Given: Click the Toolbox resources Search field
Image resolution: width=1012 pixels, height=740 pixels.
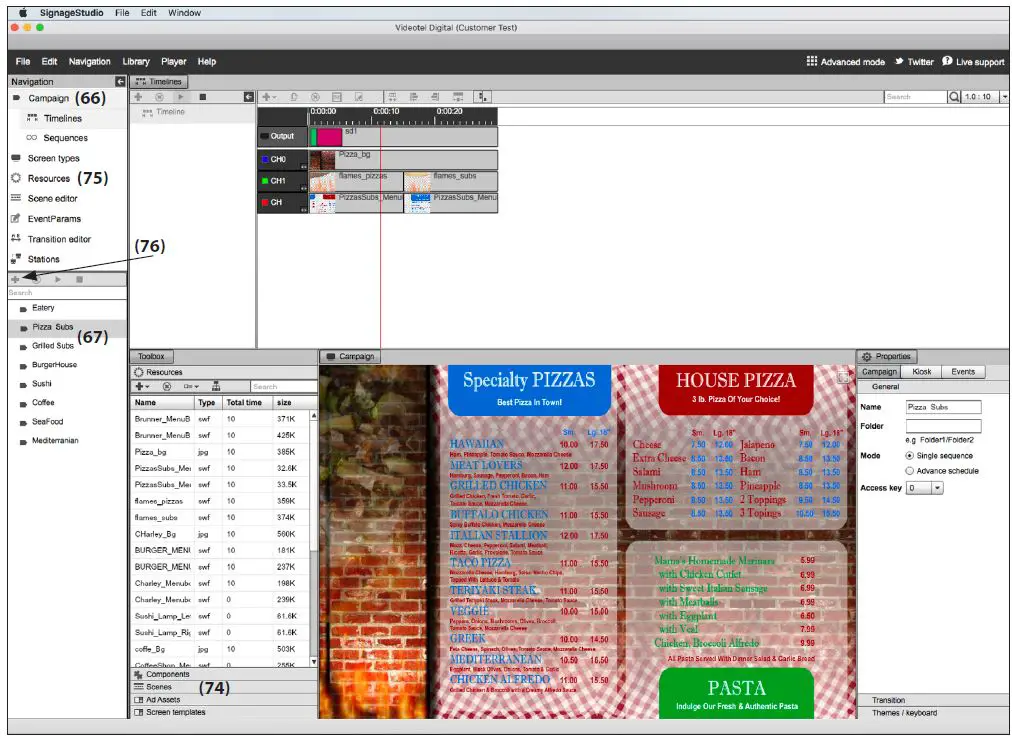Looking at the screenshot, I should click(x=283, y=387).
